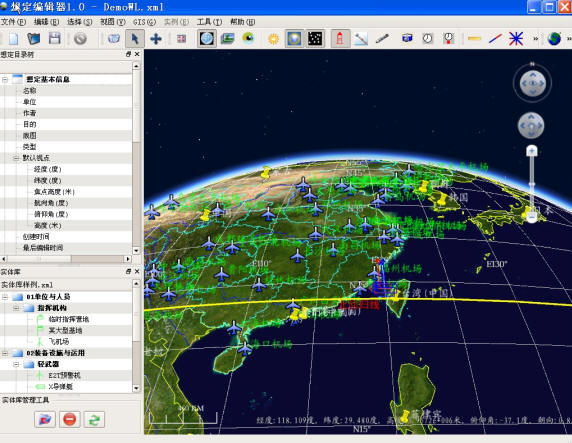This screenshot has height=443, width=572.
Task: Toggle the atmosphere glow toolbar button
Action: 294,38
